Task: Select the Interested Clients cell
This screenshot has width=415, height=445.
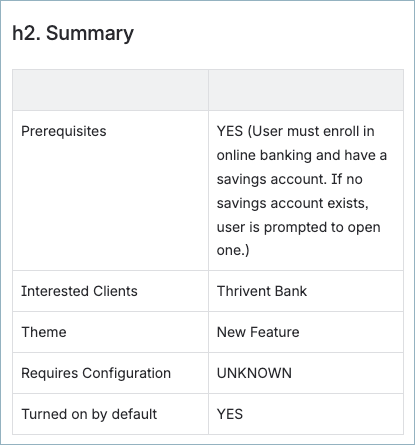Action: pyautogui.click(x=110, y=291)
